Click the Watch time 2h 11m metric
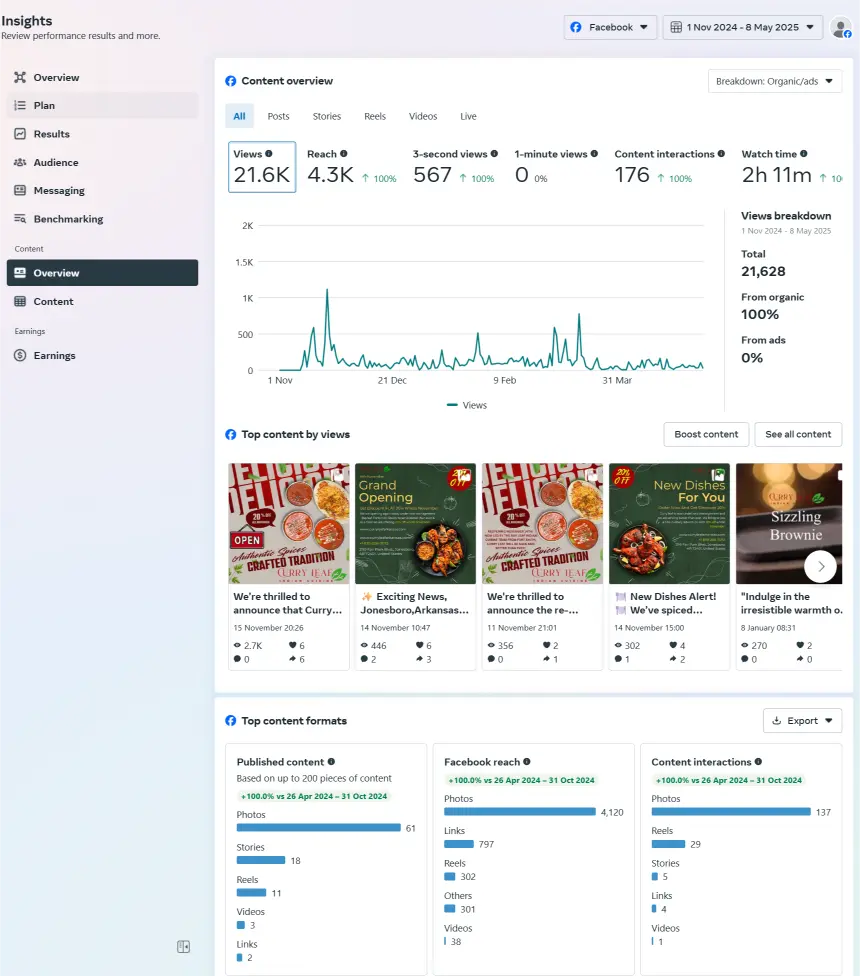The height and width of the screenshot is (976, 860). [792, 167]
